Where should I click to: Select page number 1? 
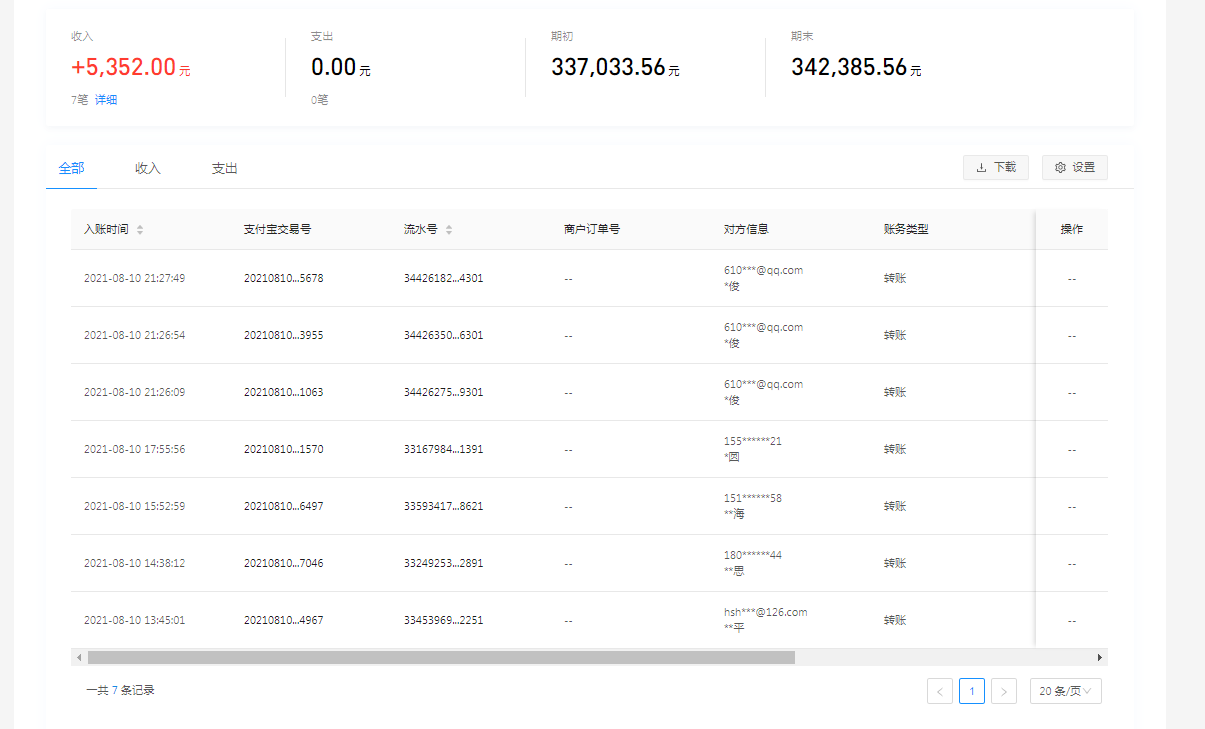pos(971,691)
